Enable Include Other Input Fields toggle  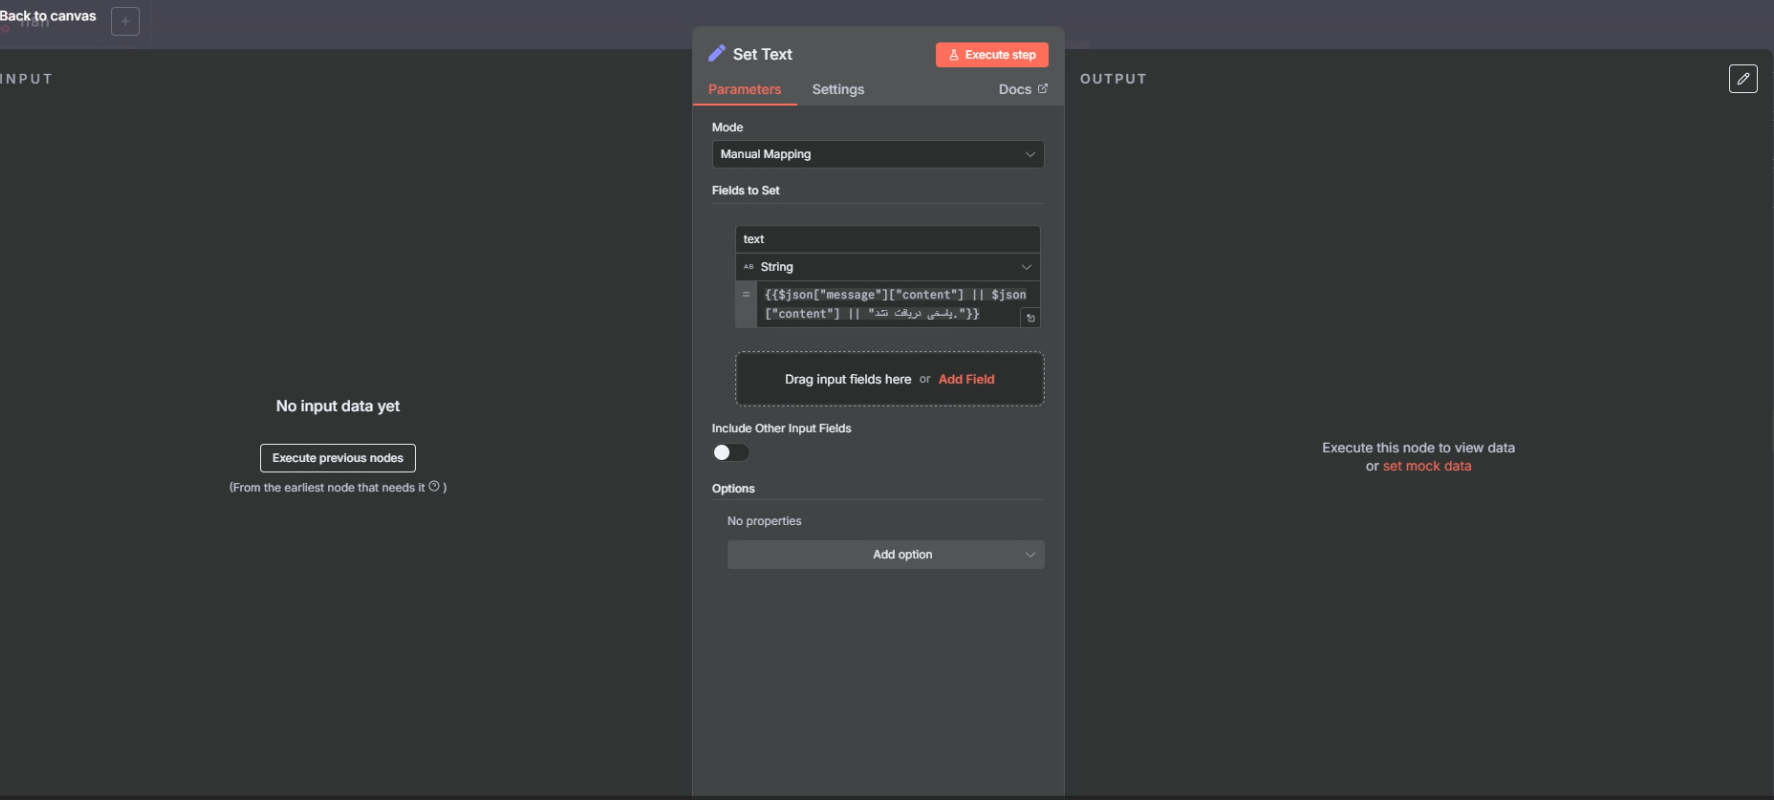coord(730,453)
